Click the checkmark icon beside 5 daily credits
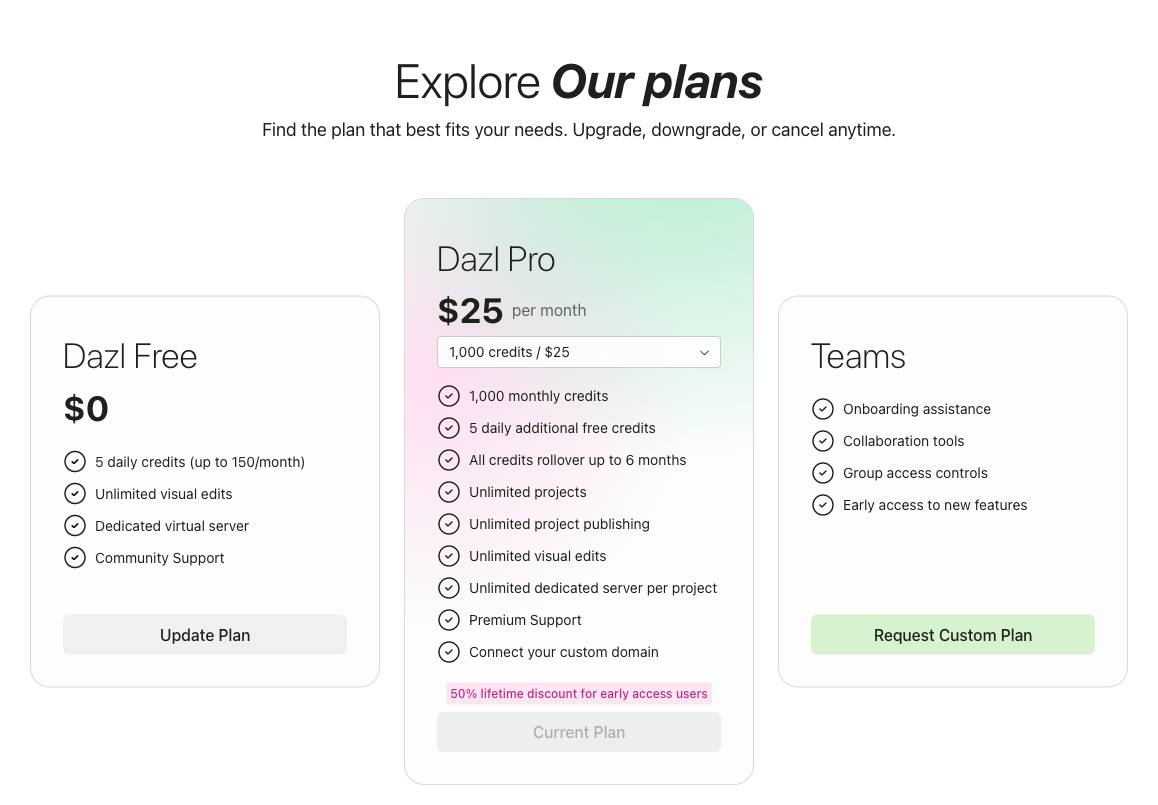1158x805 pixels. (75, 461)
